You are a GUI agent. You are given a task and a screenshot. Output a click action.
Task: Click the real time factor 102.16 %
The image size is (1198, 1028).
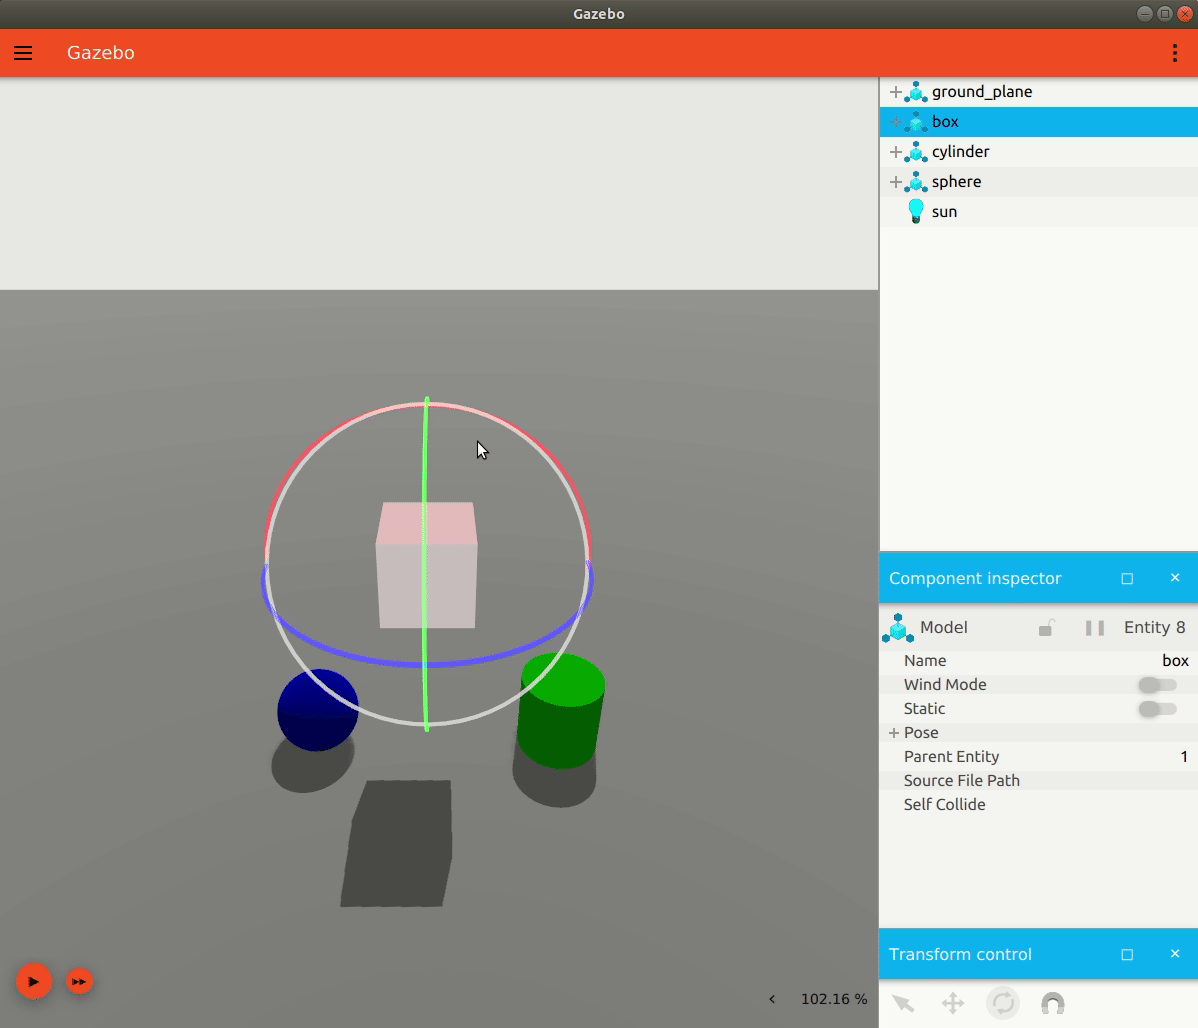pyautogui.click(x=834, y=999)
